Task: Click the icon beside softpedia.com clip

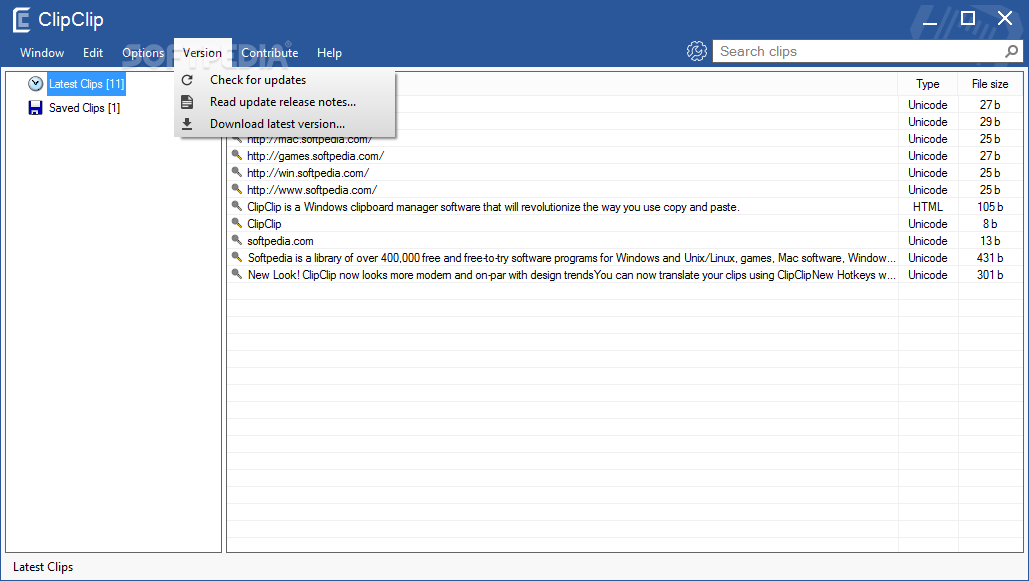Action: [237, 240]
